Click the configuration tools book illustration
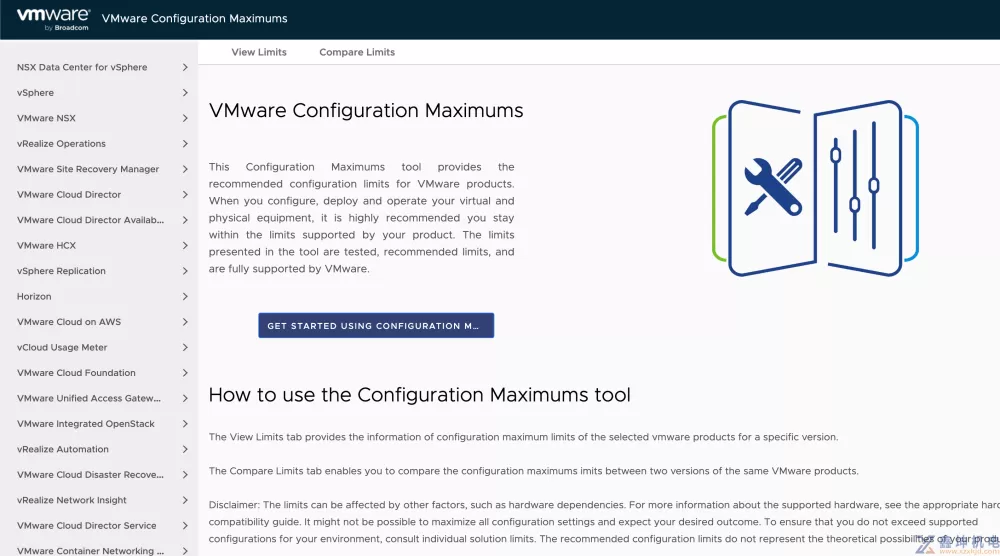The image size is (1000, 556). pyautogui.click(x=815, y=188)
